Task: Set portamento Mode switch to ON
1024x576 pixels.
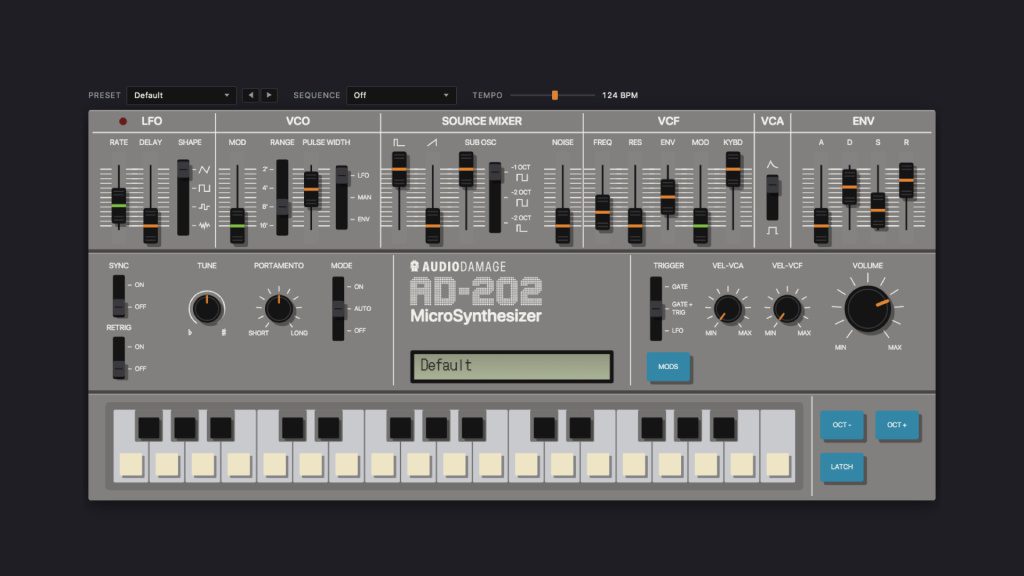Action: (359, 287)
